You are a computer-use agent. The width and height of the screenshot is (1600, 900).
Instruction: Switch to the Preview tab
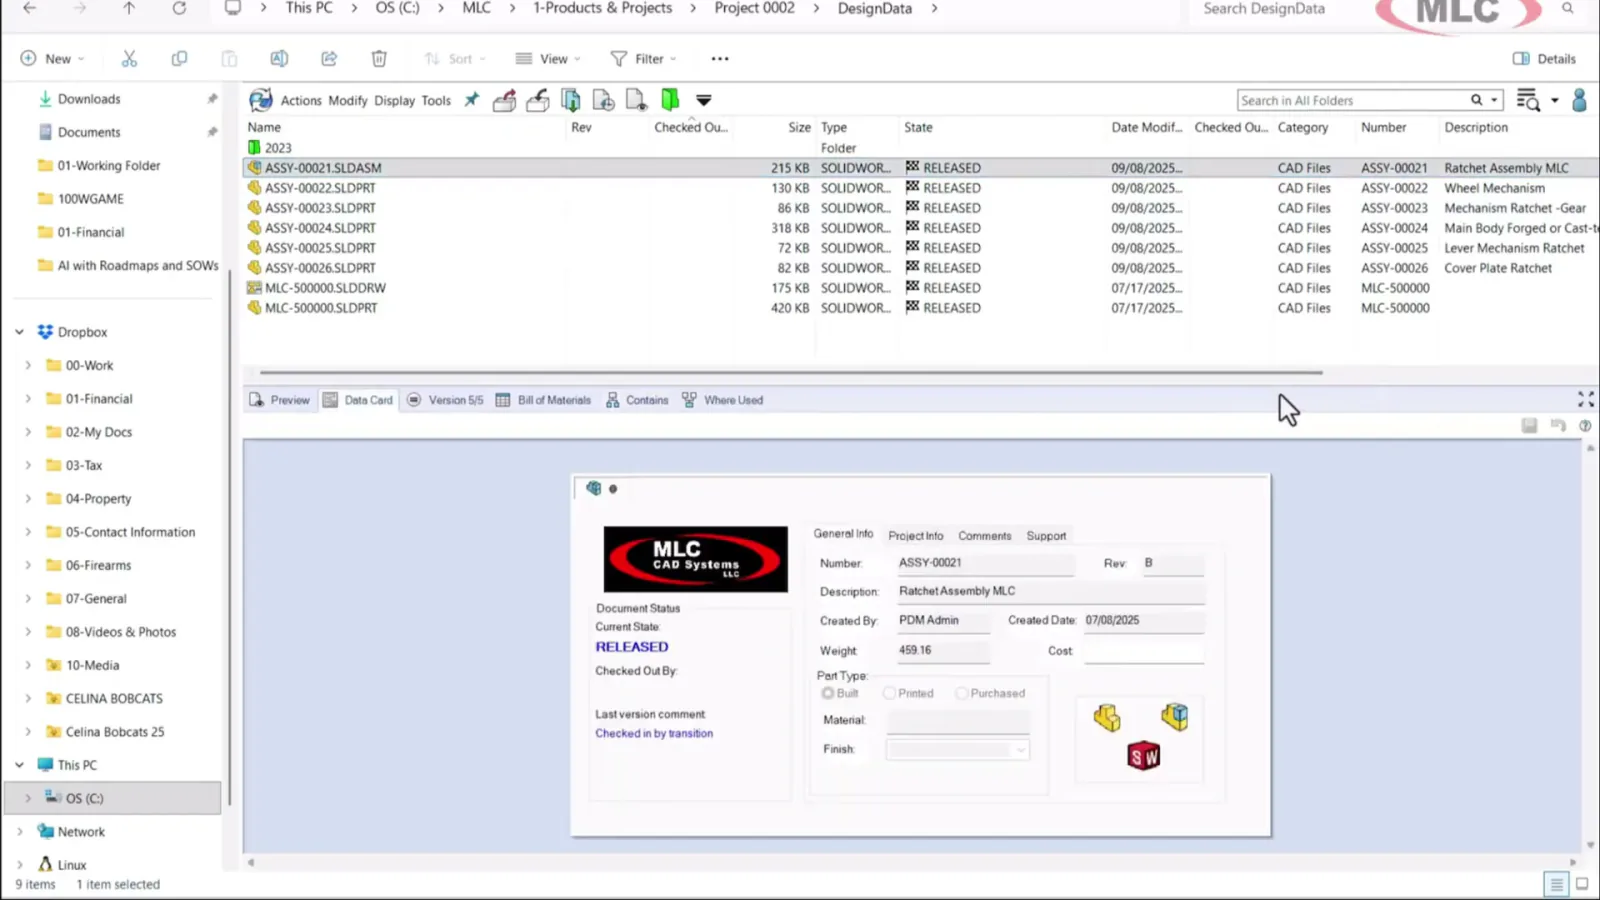[x=280, y=400]
